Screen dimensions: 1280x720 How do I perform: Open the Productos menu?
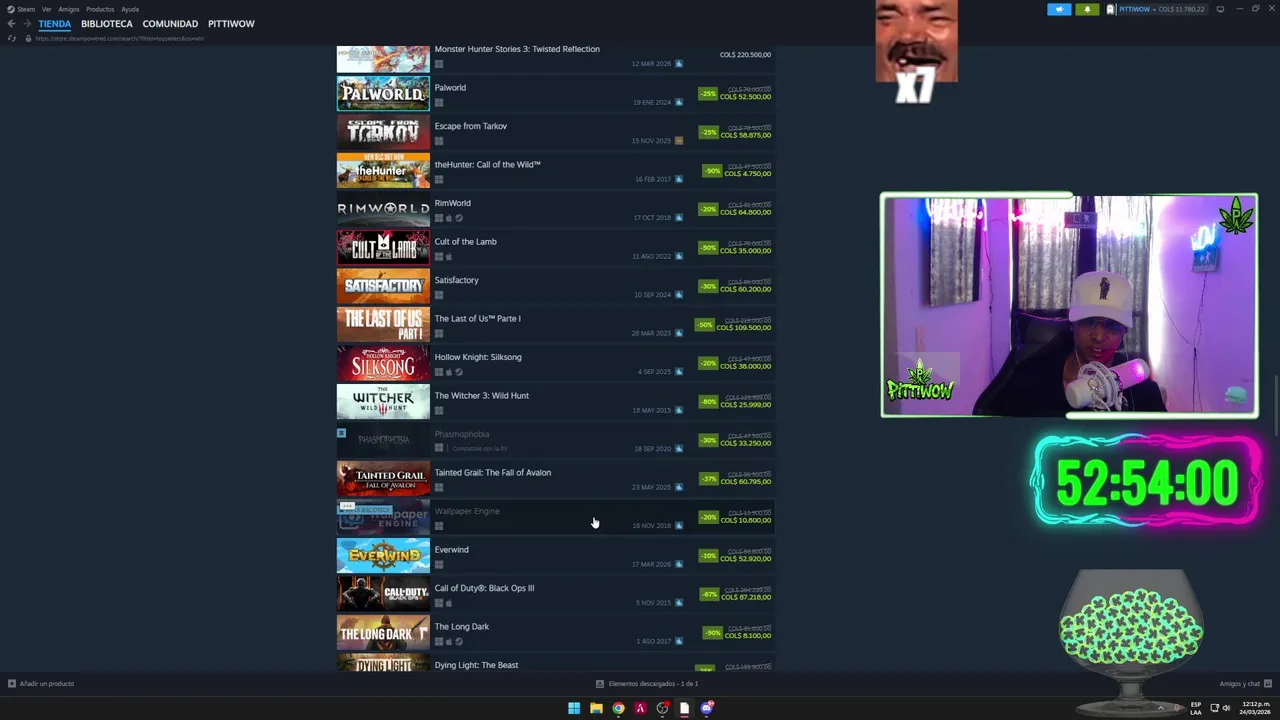pyautogui.click(x=100, y=9)
